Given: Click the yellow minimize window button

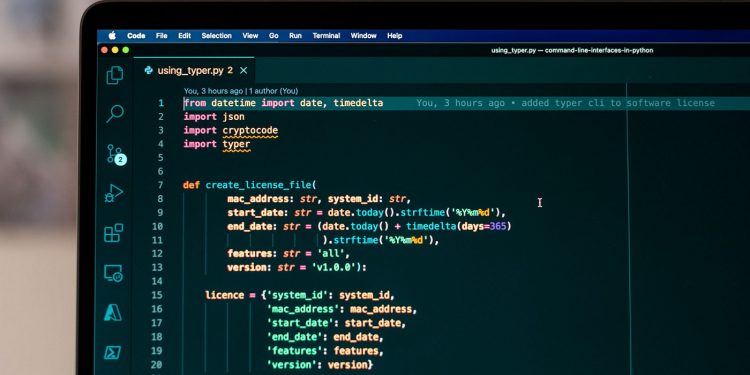Looking at the screenshot, I should [x=115, y=50].
